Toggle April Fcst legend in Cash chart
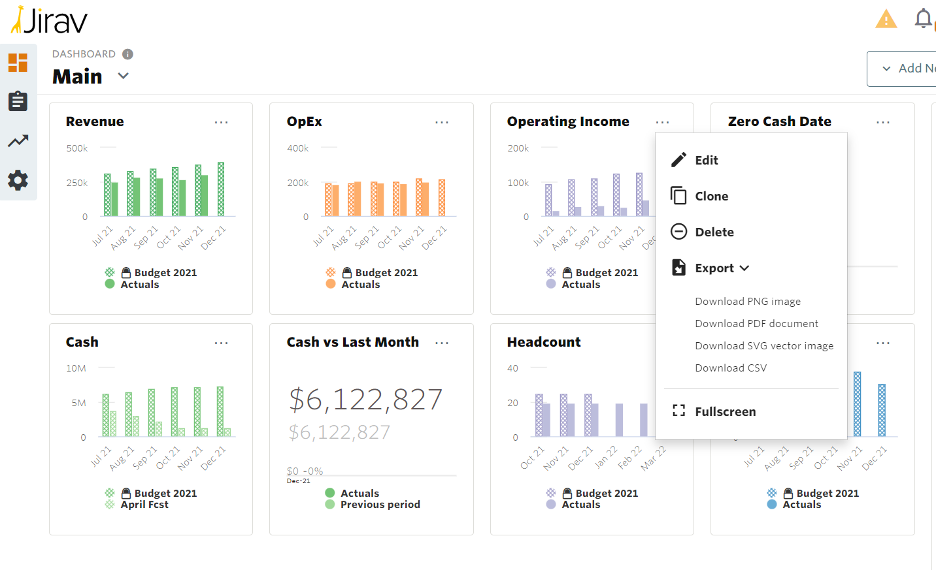The height and width of the screenshot is (570, 936). [x=144, y=505]
